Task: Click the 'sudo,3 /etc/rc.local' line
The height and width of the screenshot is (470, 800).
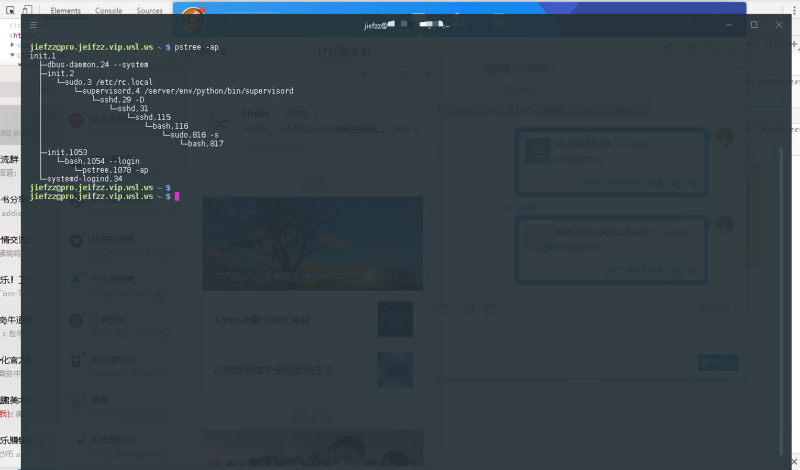Action: tap(108, 82)
